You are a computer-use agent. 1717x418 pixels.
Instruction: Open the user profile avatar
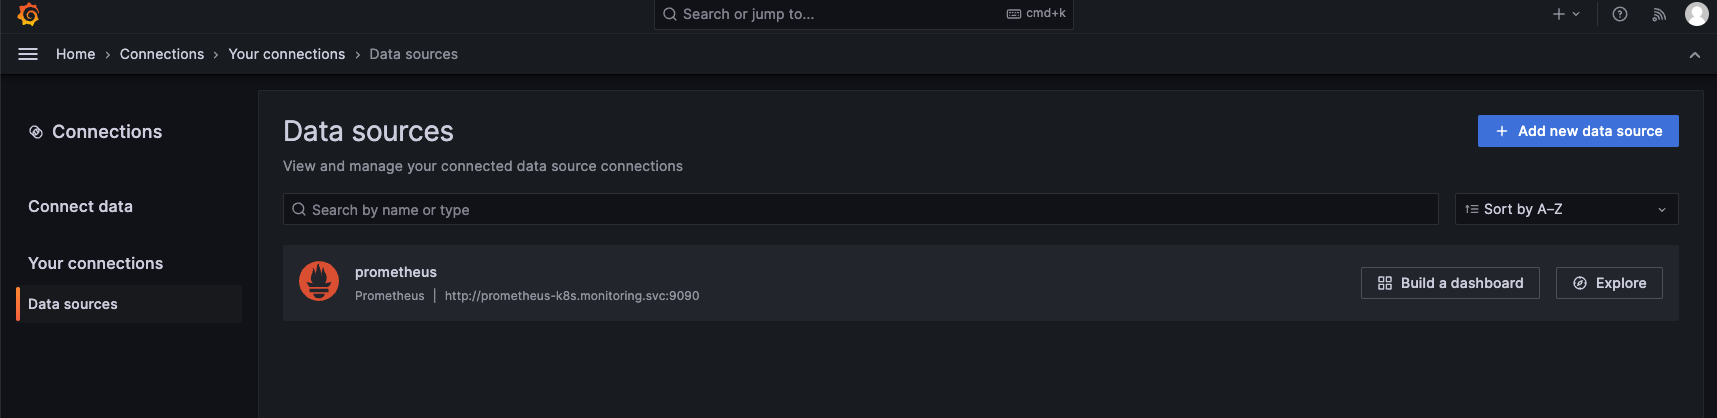click(1696, 14)
